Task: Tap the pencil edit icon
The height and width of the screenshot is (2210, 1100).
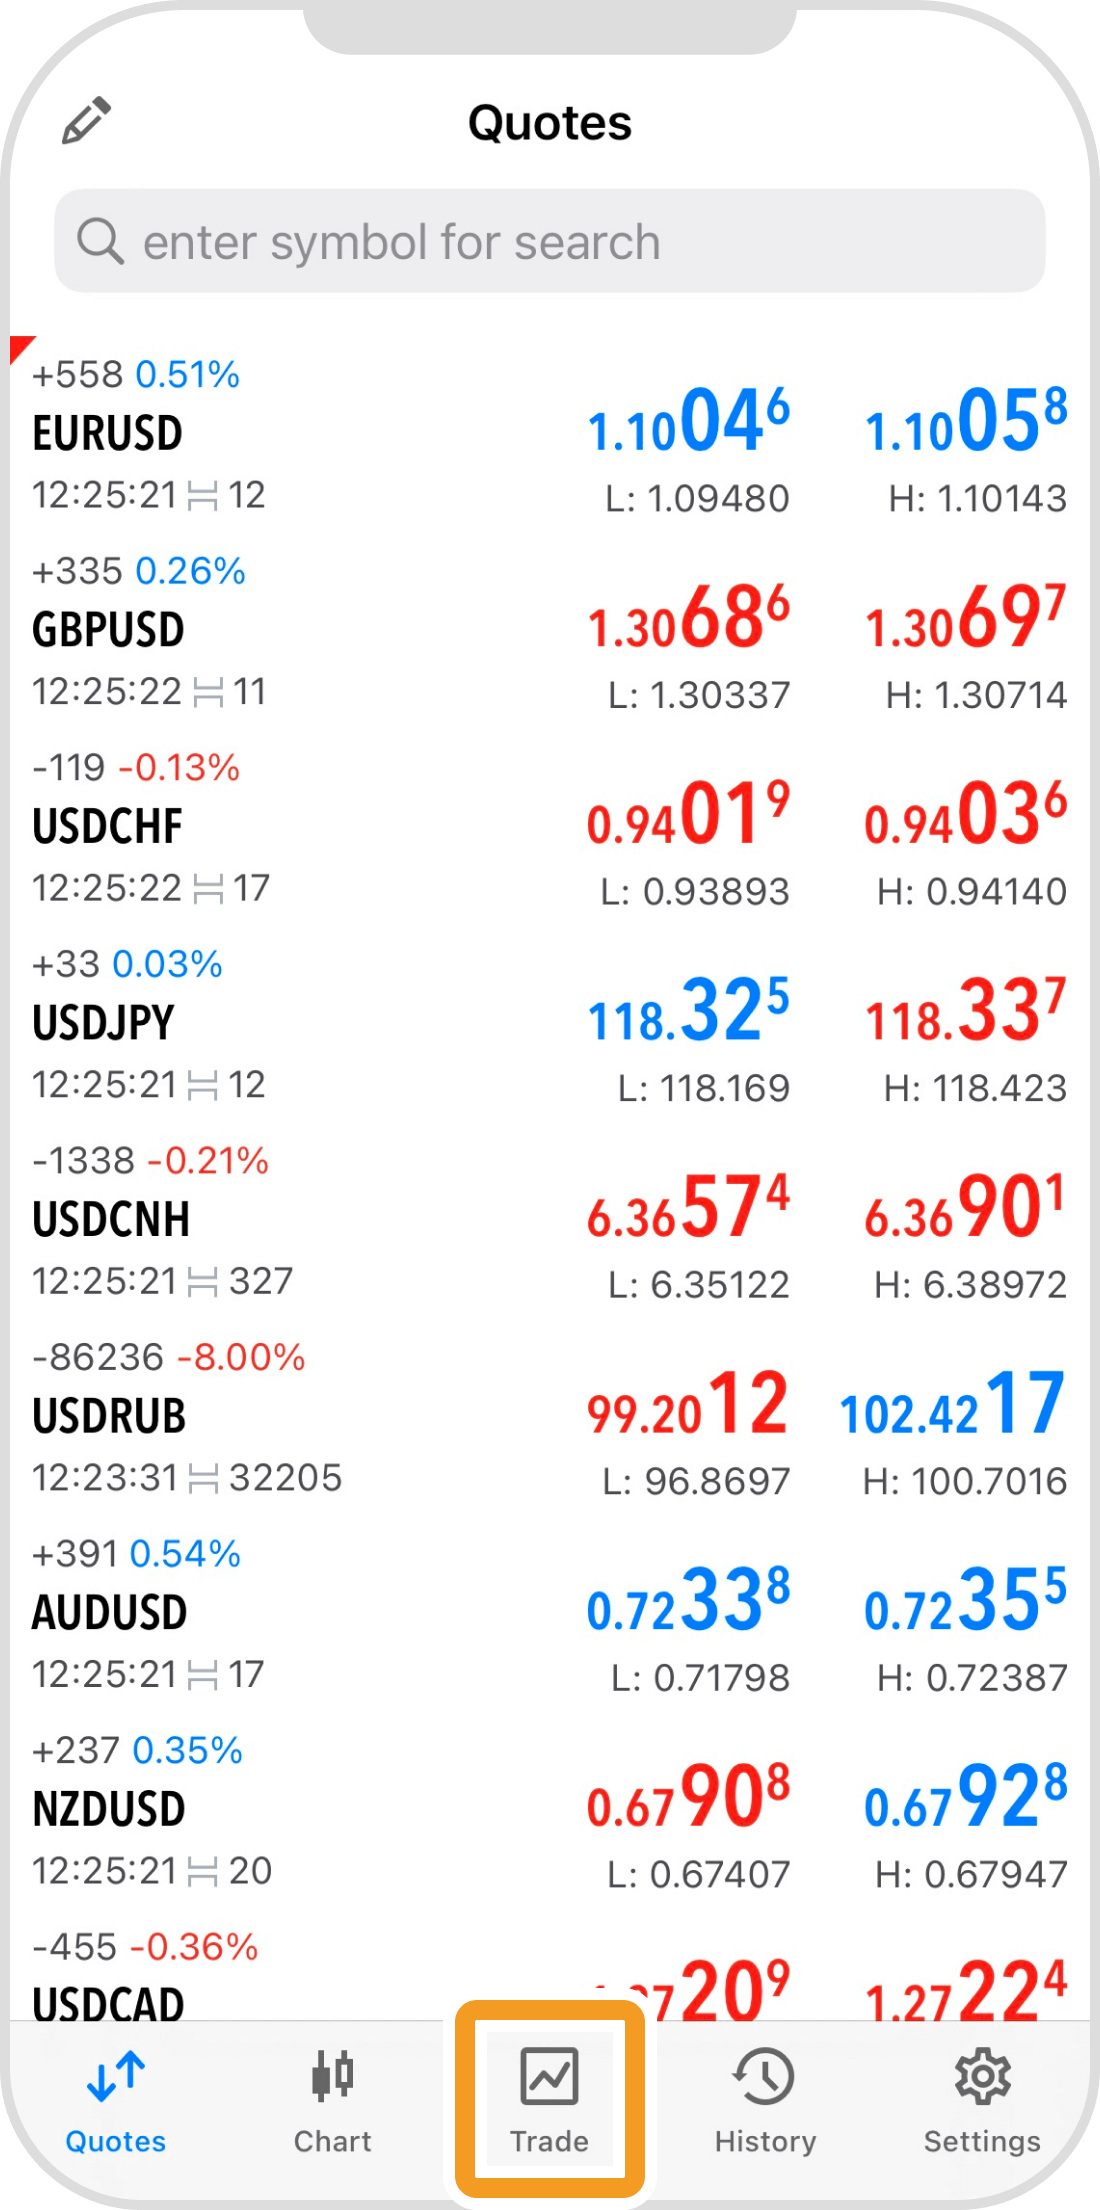Action: pos(86,121)
